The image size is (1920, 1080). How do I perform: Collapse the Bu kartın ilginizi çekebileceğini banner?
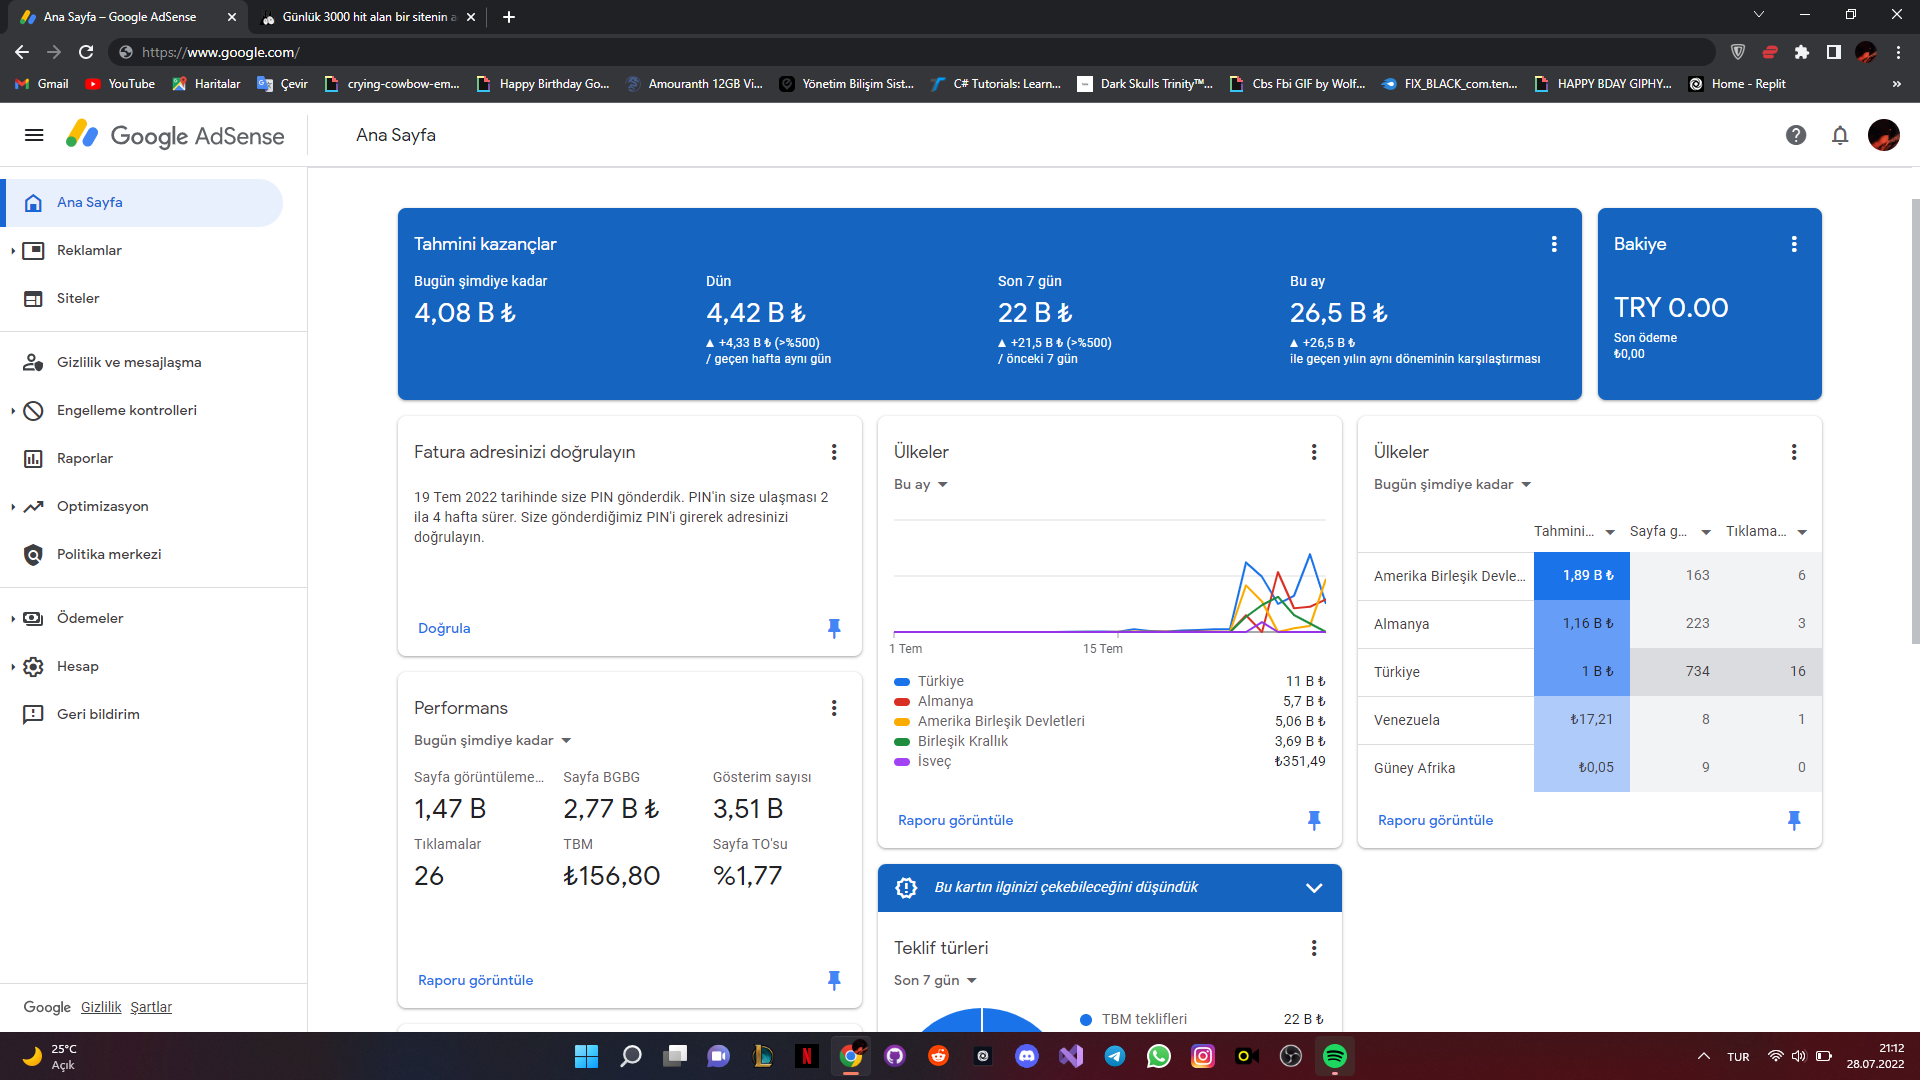coord(1314,888)
